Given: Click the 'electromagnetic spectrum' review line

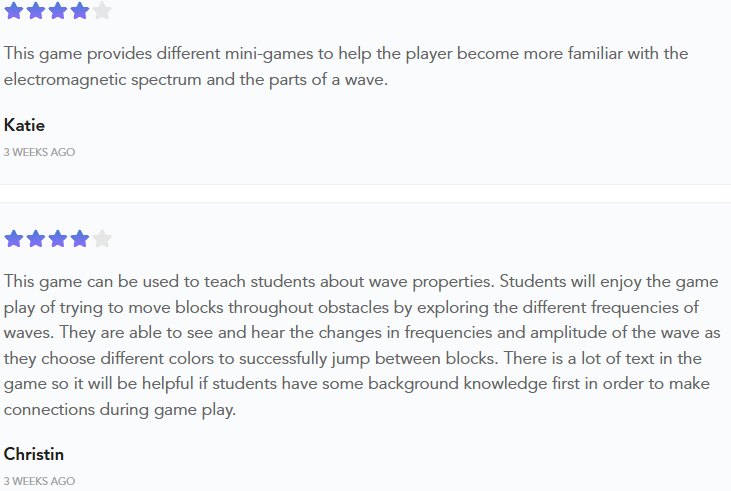Looking at the screenshot, I should click(x=196, y=80).
